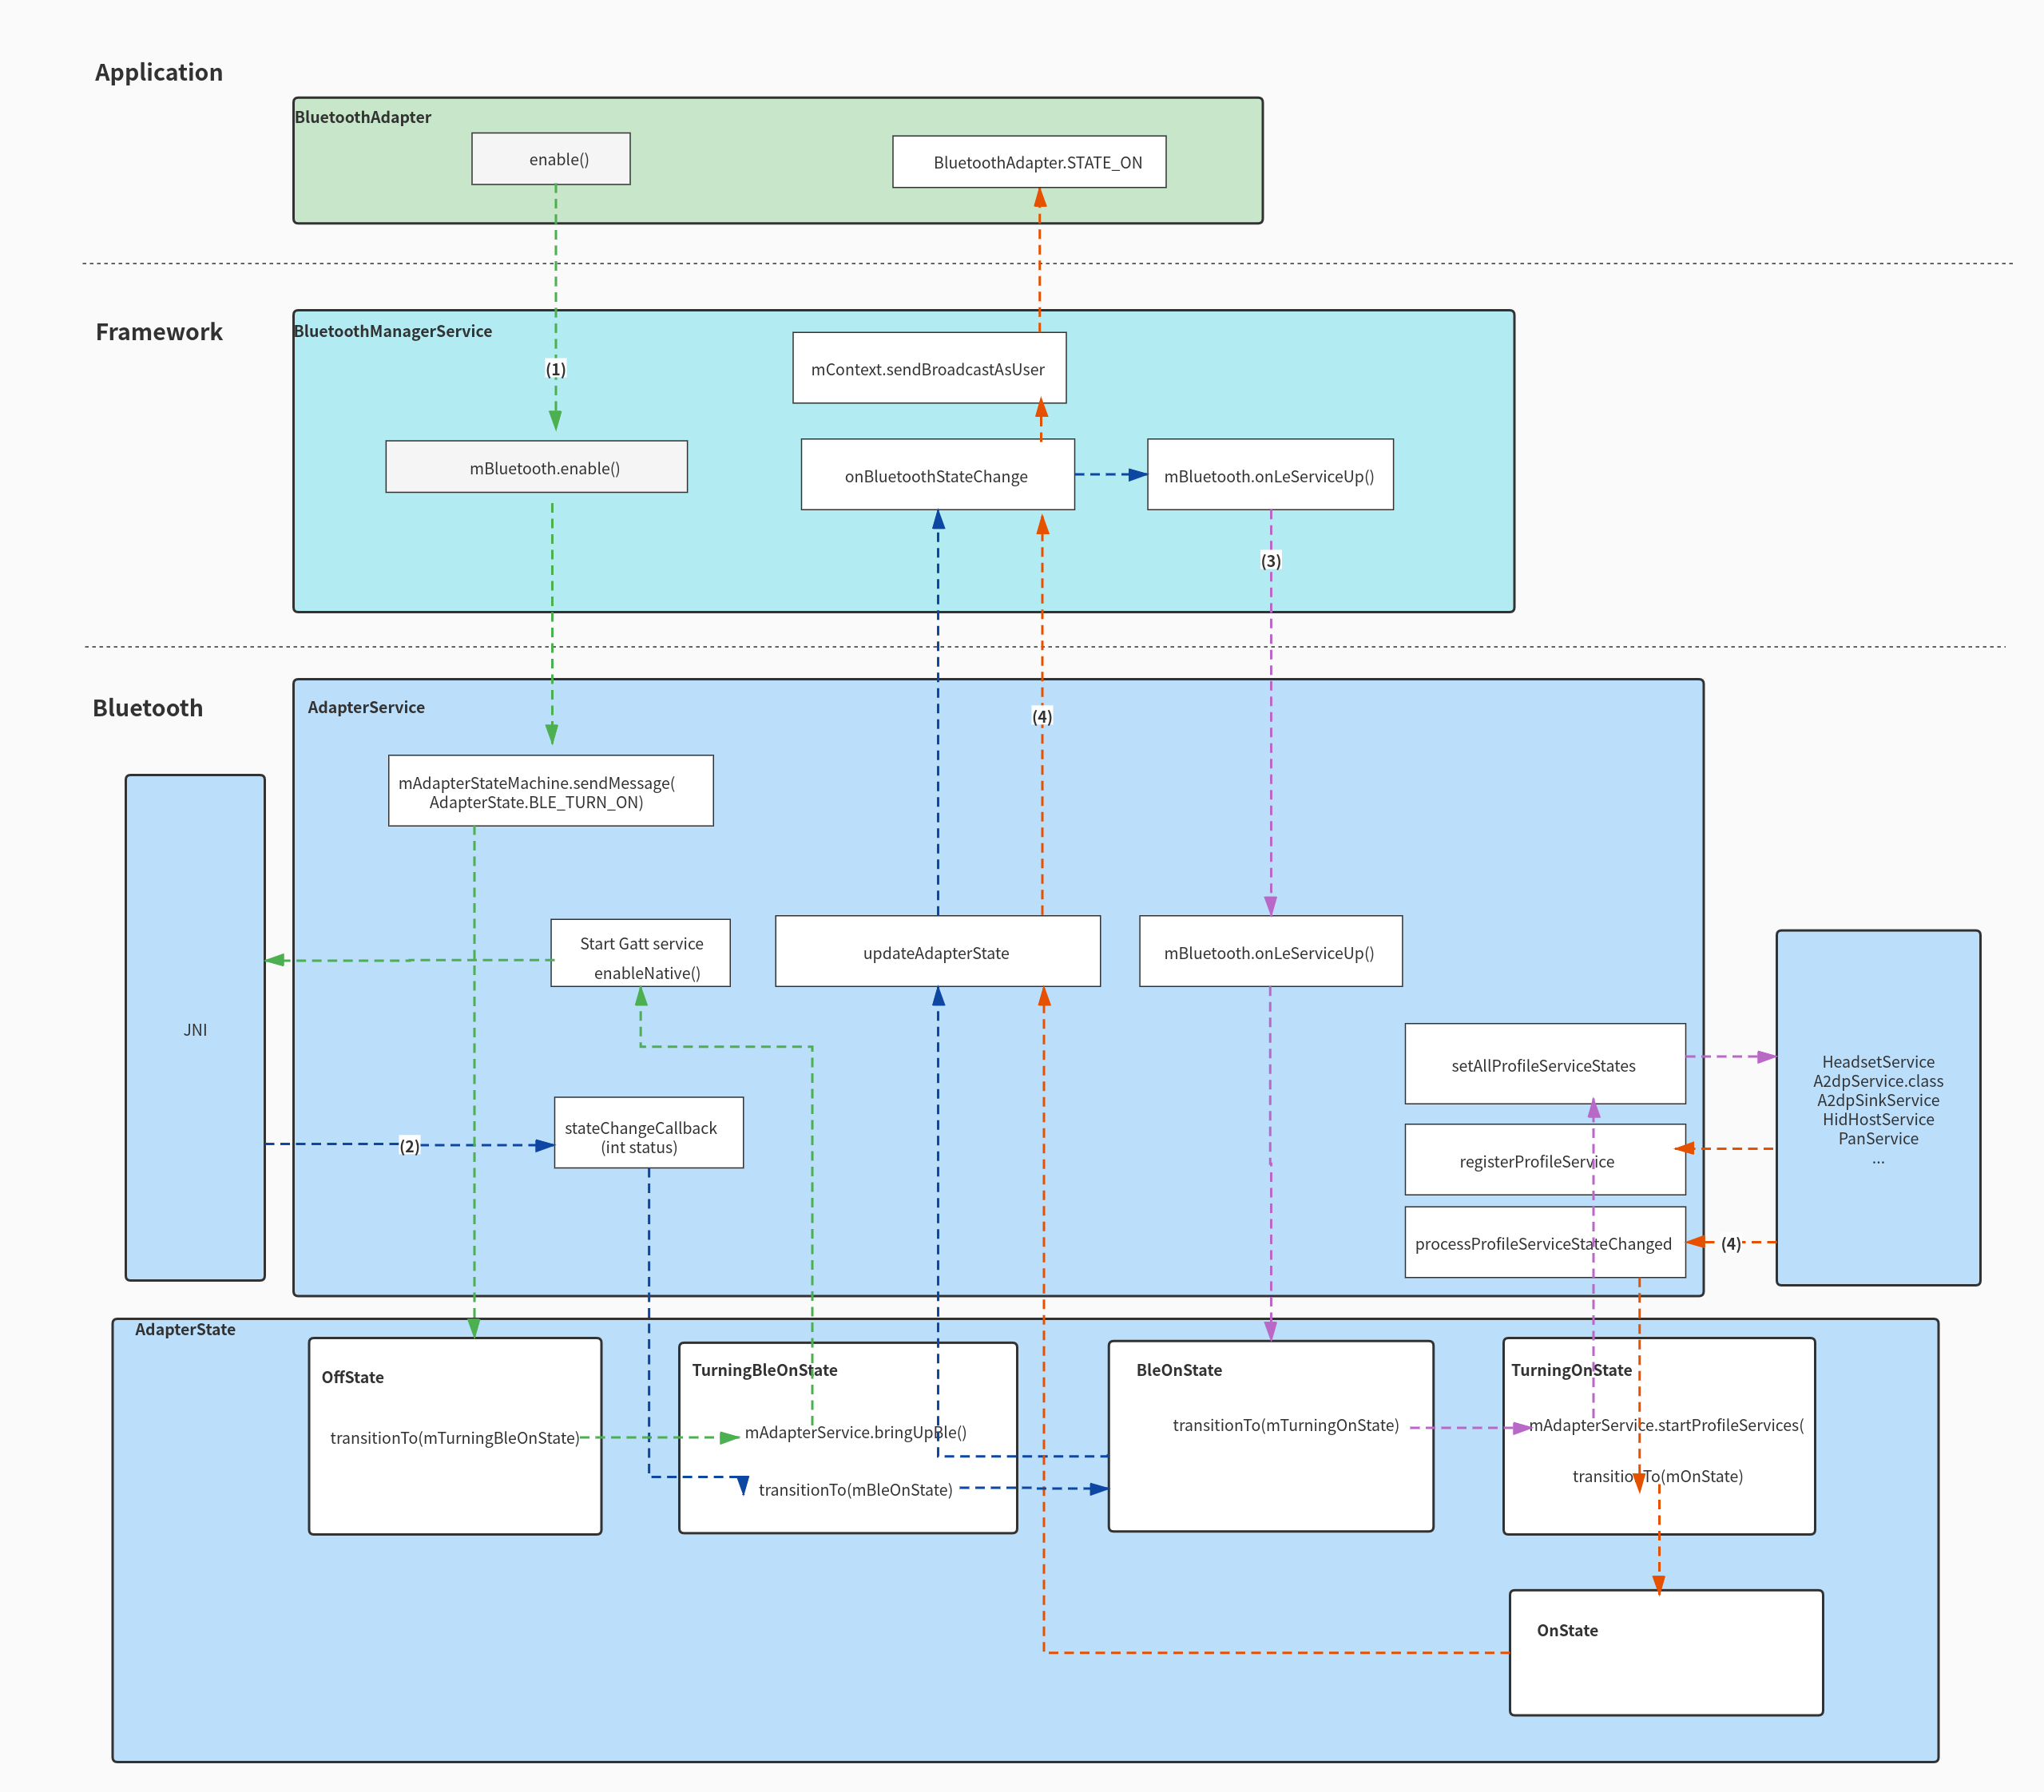Click the enable() box under BluetoothAdapter
The width and height of the screenshot is (2044, 1792).
coord(551,158)
